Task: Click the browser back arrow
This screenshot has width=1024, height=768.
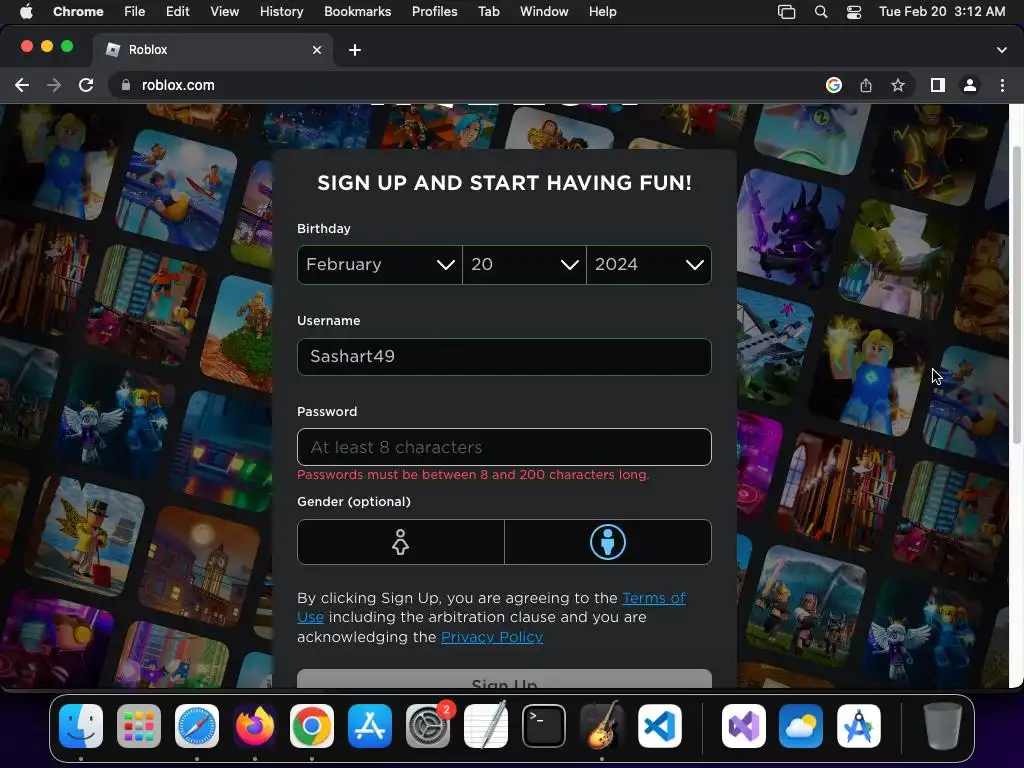Action: coord(22,85)
